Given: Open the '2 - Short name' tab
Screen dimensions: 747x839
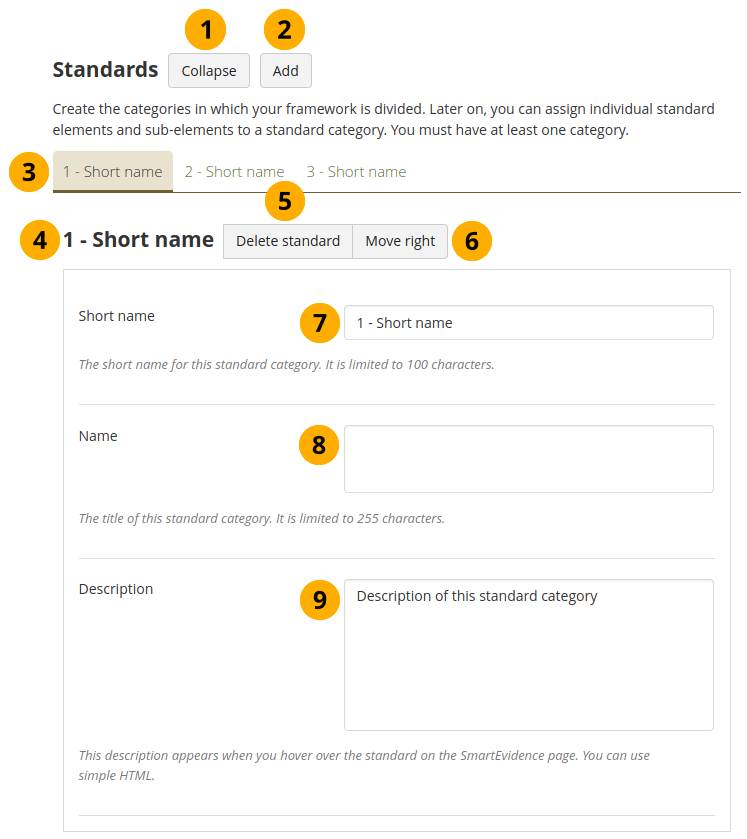Looking at the screenshot, I should click(x=234, y=172).
